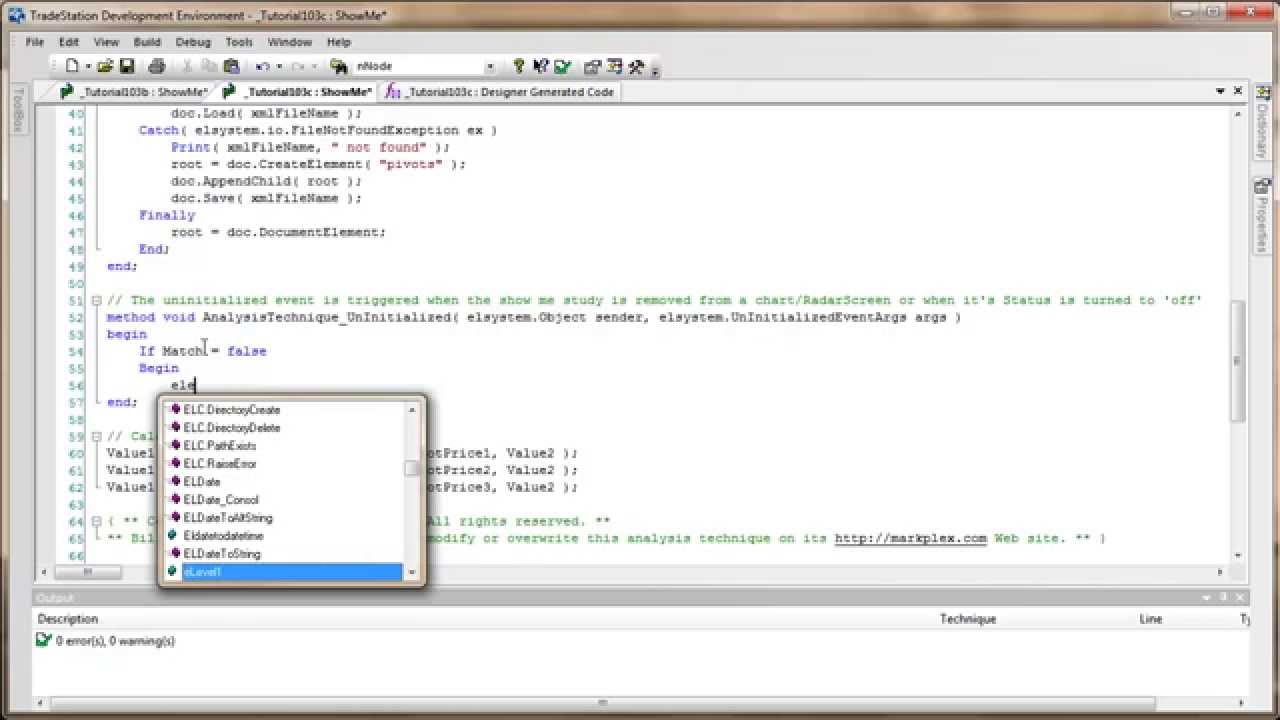1280x720 pixels.
Task: Click the Description column header in Output
Action: point(68,619)
